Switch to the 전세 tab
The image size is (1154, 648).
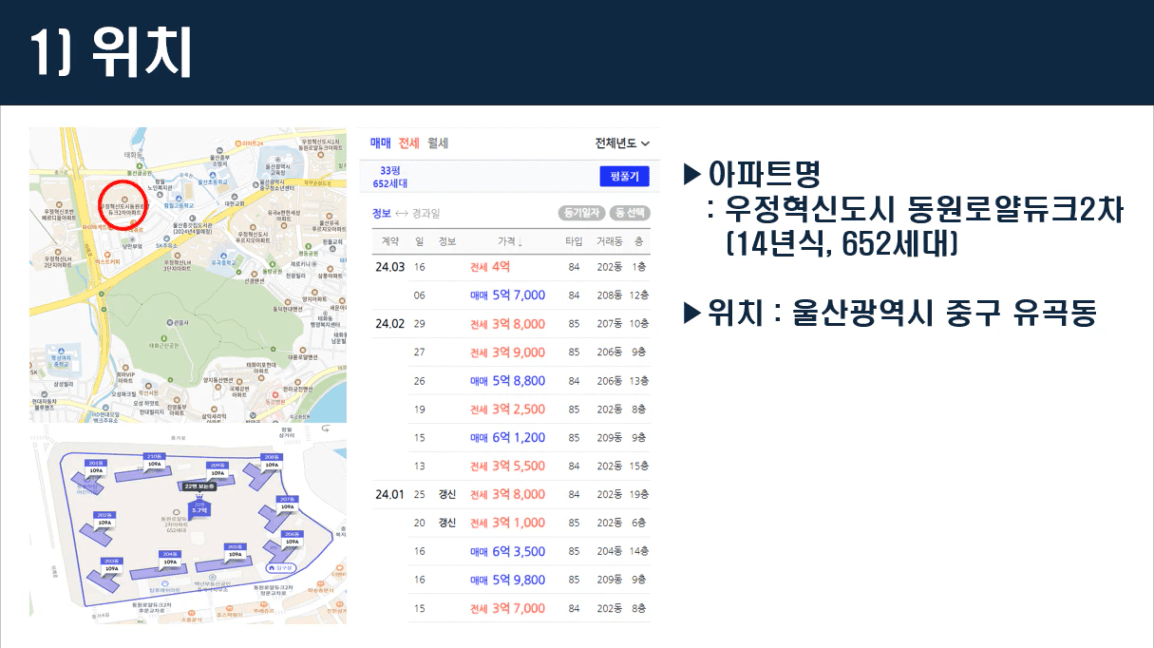(x=409, y=143)
